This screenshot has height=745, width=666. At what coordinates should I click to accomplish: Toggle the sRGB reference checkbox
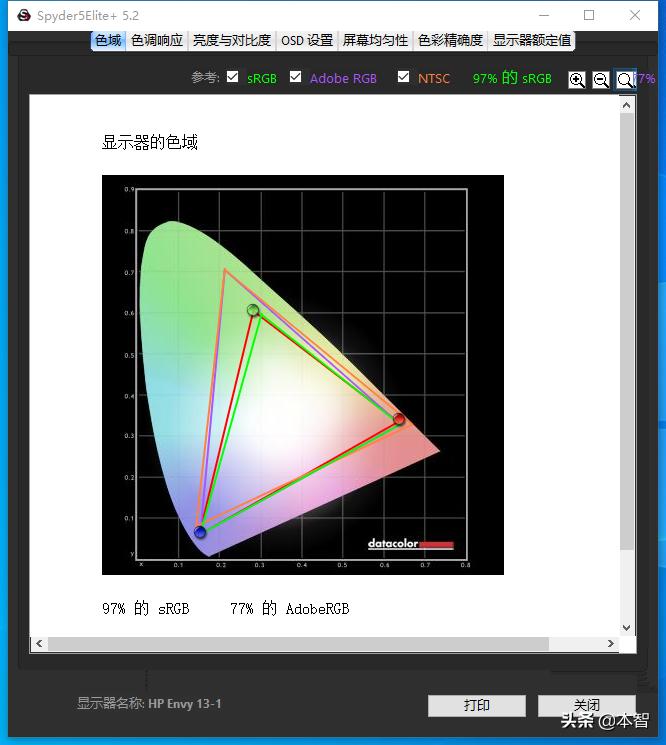point(232,76)
